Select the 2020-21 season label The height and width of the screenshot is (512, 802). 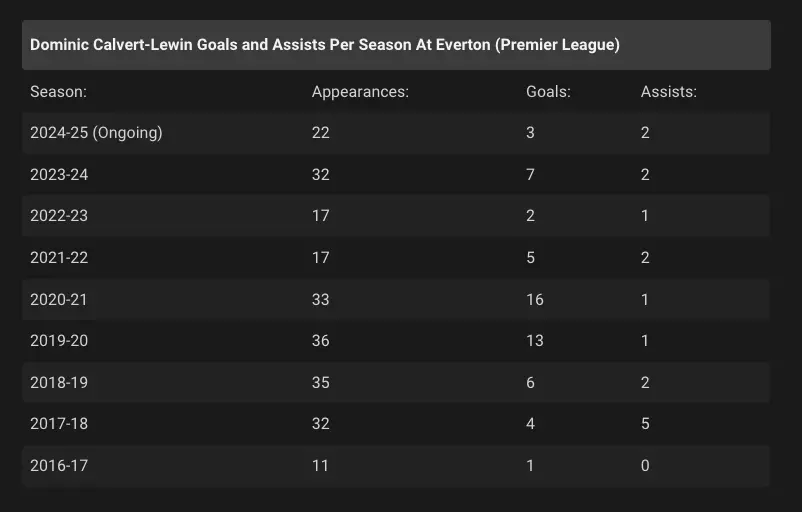[x=59, y=299]
